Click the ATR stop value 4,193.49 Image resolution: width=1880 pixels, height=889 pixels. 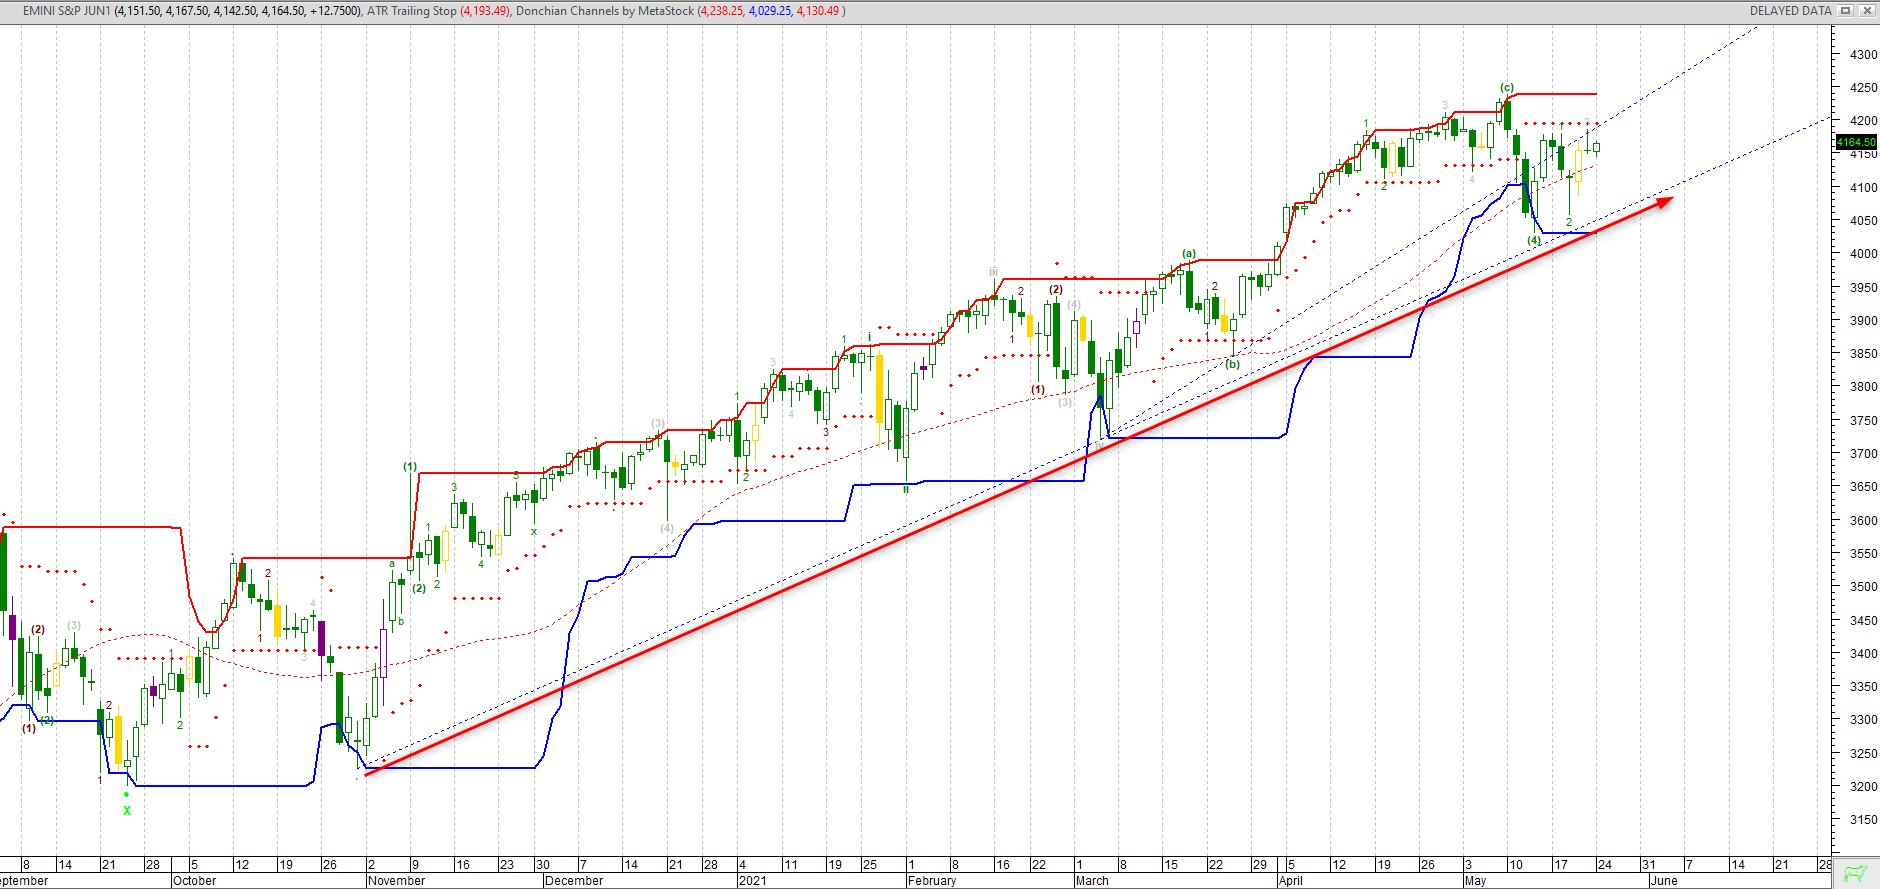click(485, 11)
